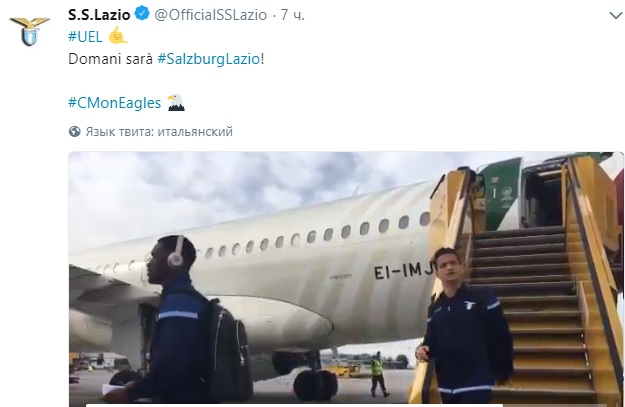Click the call-me hand emoji

click(x=118, y=35)
